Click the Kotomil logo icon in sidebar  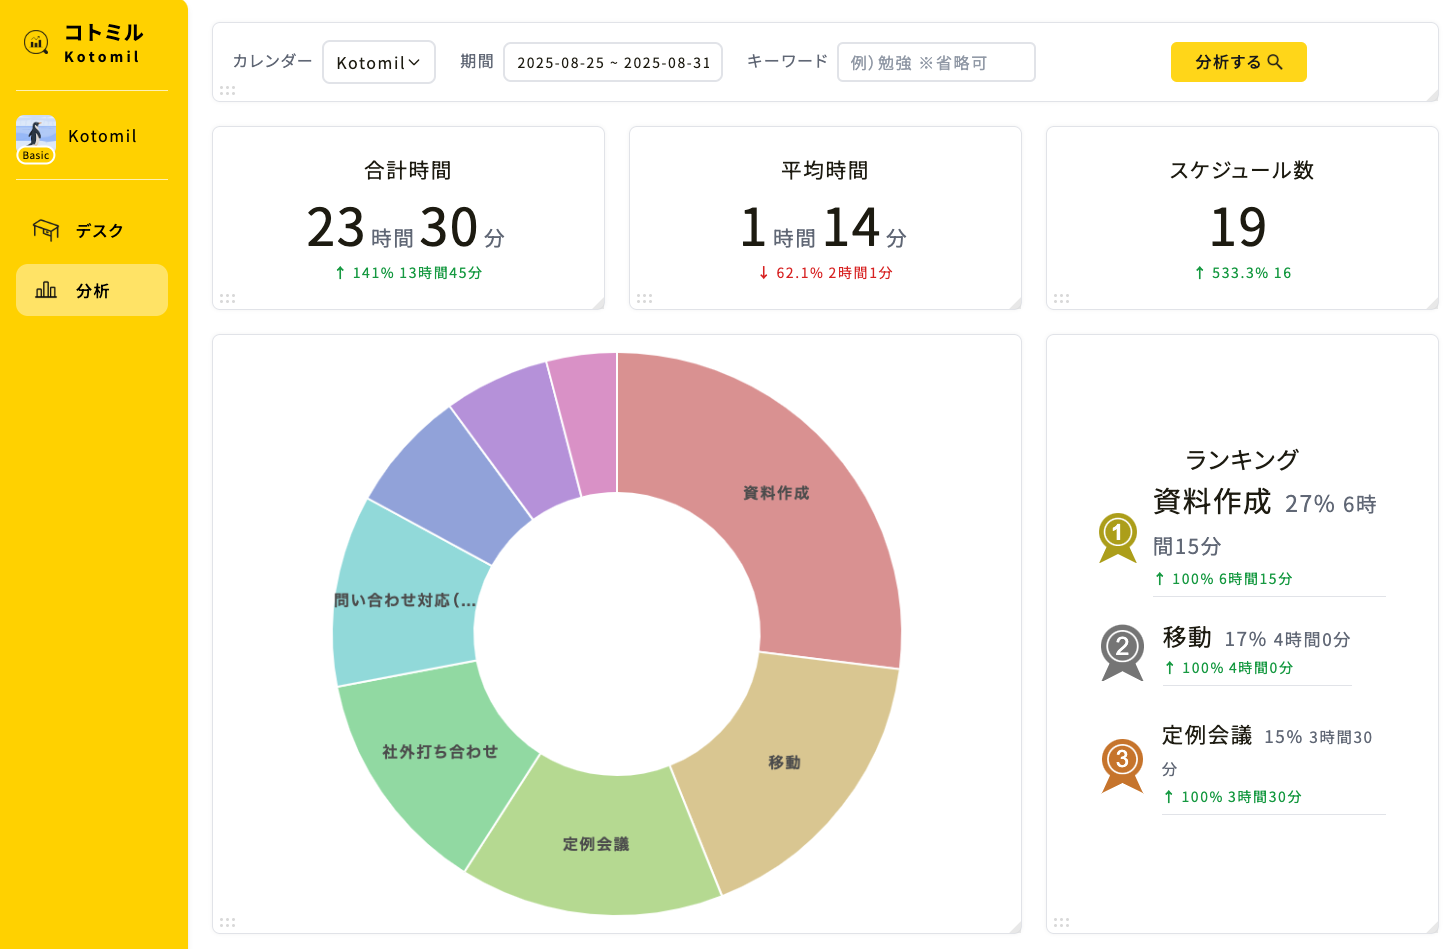pyautogui.click(x=37, y=42)
